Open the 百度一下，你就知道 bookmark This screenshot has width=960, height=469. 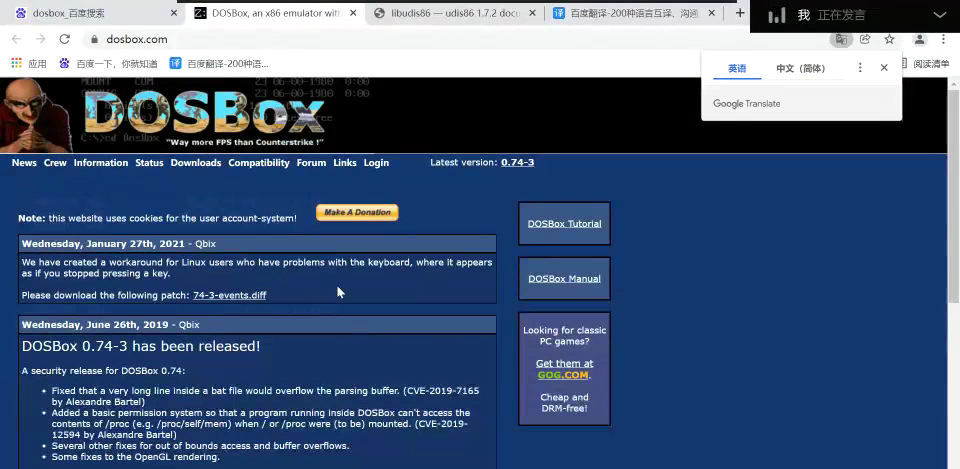click(x=108, y=63)
